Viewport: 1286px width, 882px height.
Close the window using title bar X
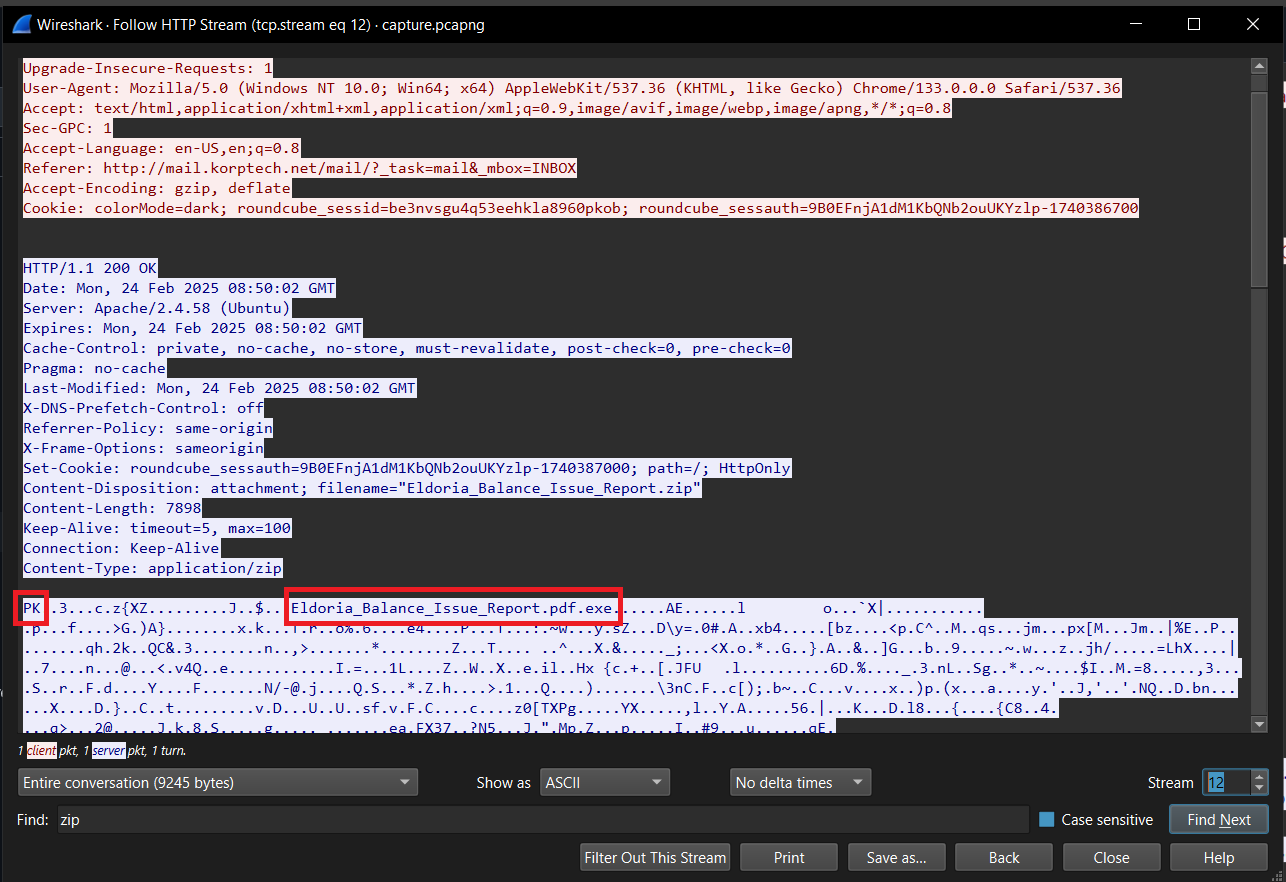pos(1250,24)
